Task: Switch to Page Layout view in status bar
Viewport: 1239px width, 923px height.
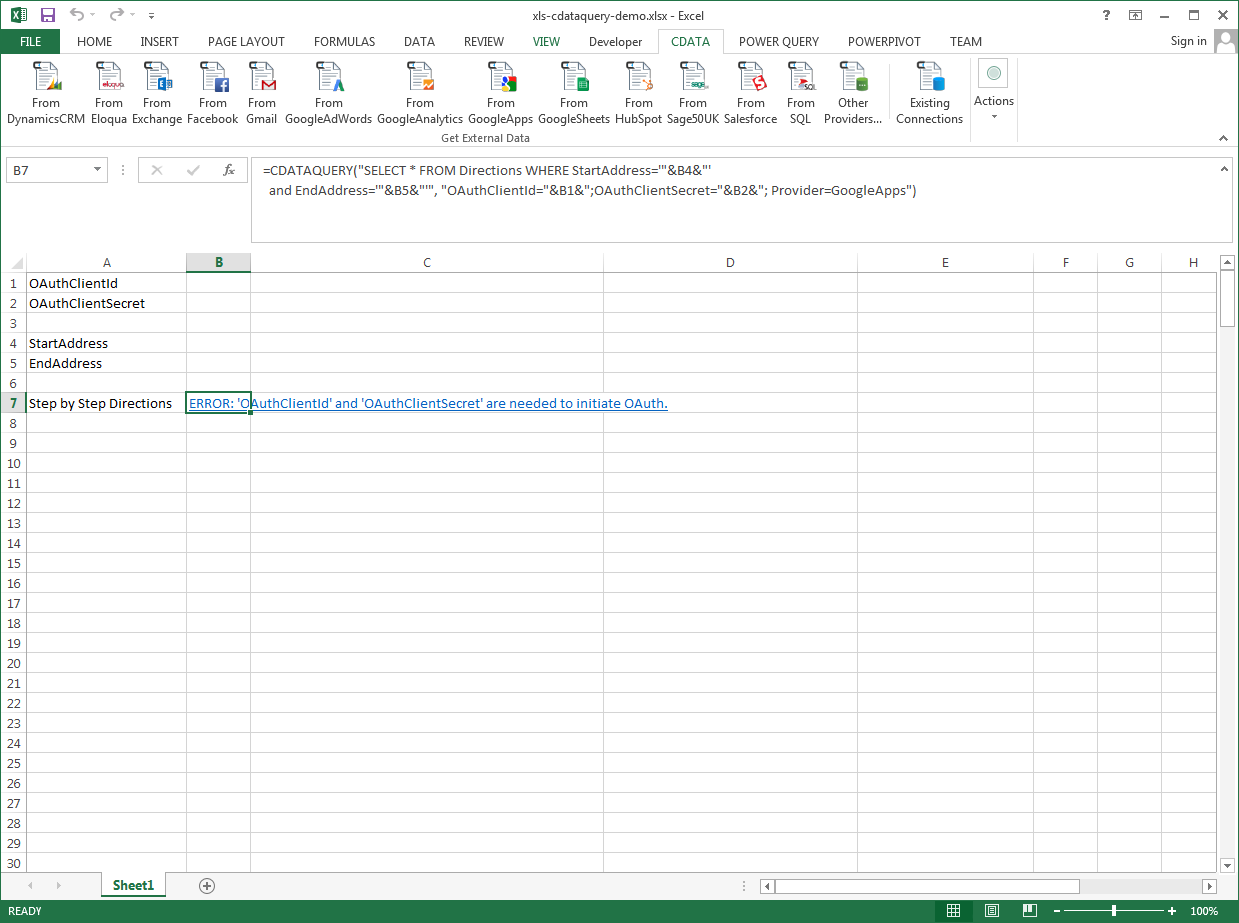Action: tap(991, 911)
